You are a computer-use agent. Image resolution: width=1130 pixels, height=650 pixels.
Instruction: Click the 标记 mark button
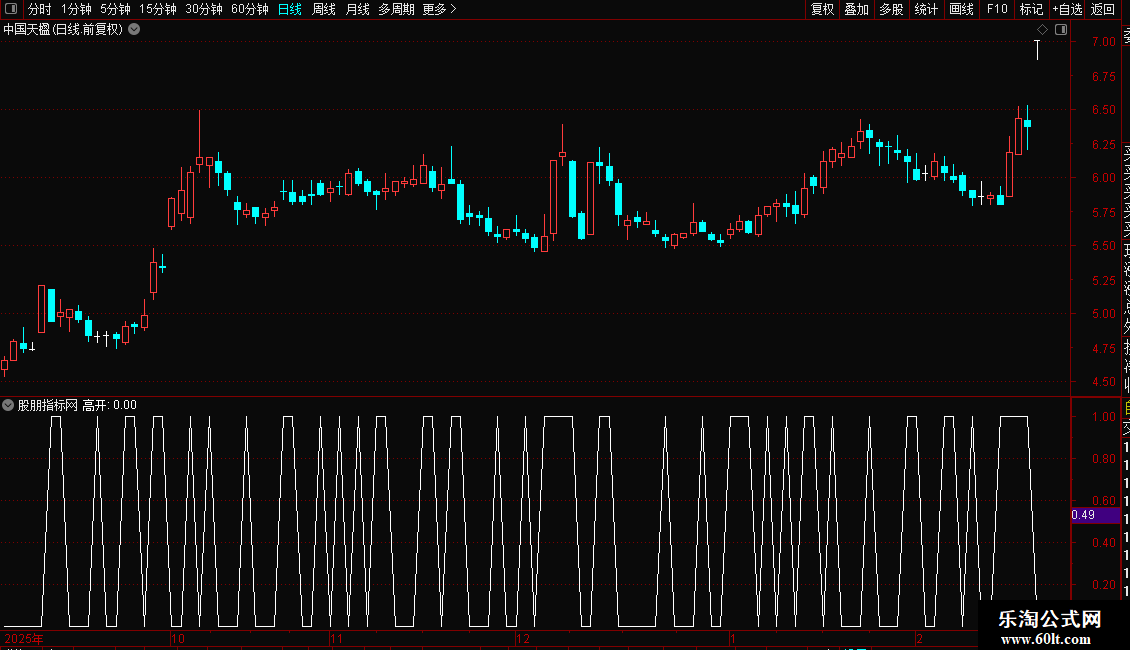[1031, 9]
